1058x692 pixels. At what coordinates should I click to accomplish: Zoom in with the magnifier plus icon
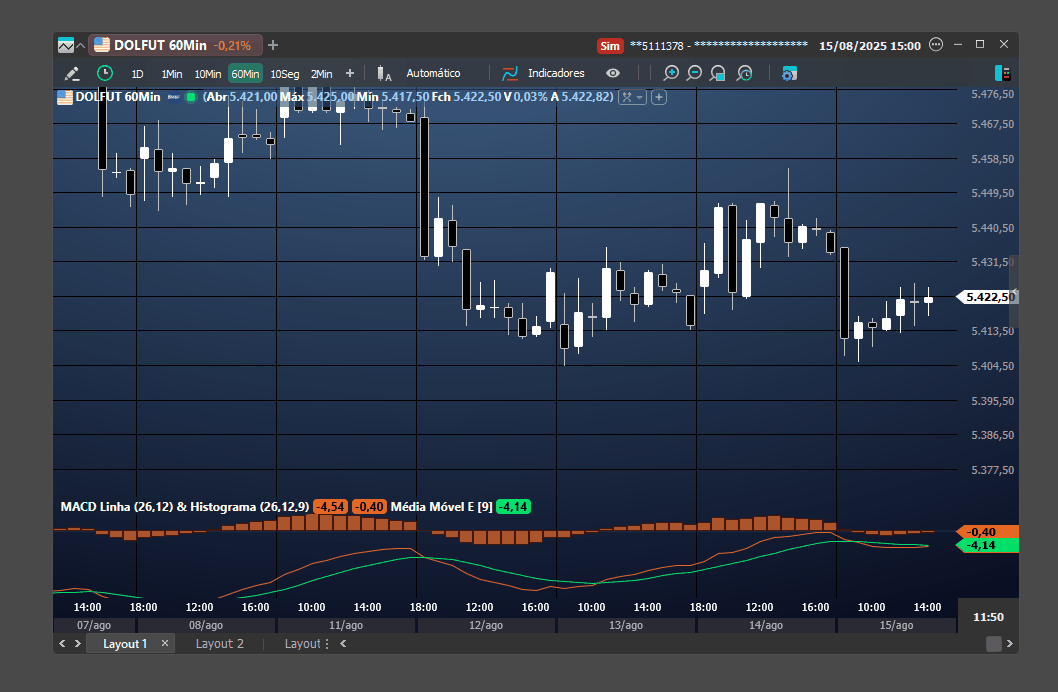point(671,74)
